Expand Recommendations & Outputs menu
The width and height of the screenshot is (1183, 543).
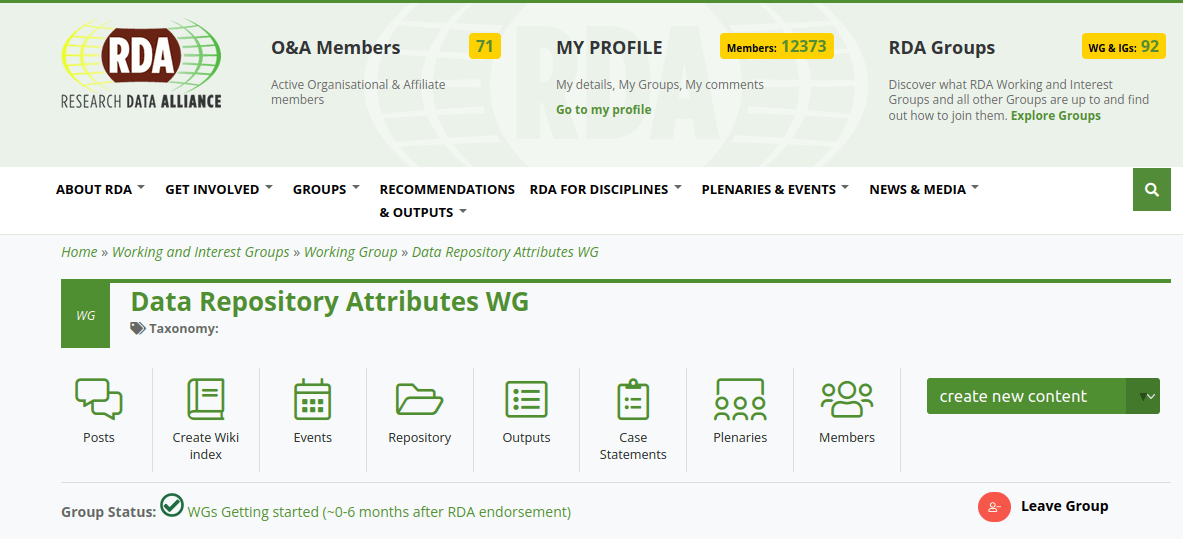point(447,201)
